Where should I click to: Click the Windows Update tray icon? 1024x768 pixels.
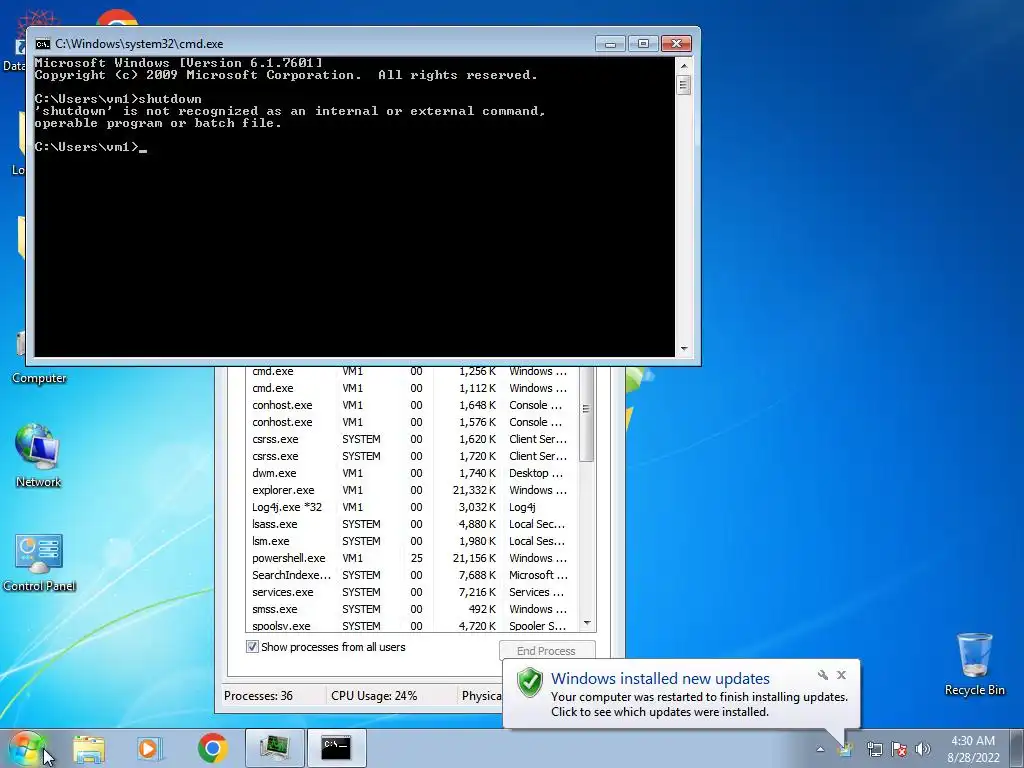(x=846, y=749)
